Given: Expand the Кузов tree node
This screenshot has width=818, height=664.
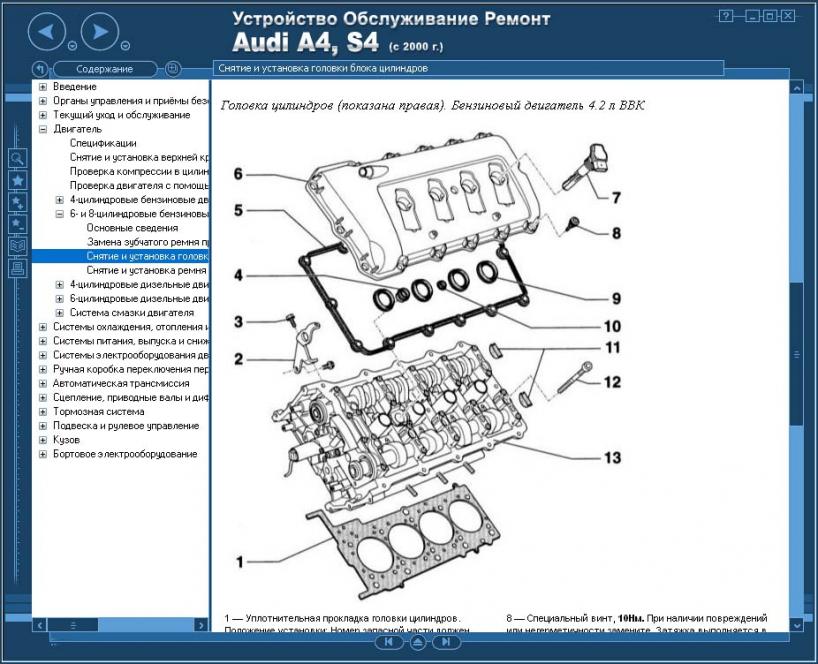Looking at the screenshot, I should [x=43, y=440].
